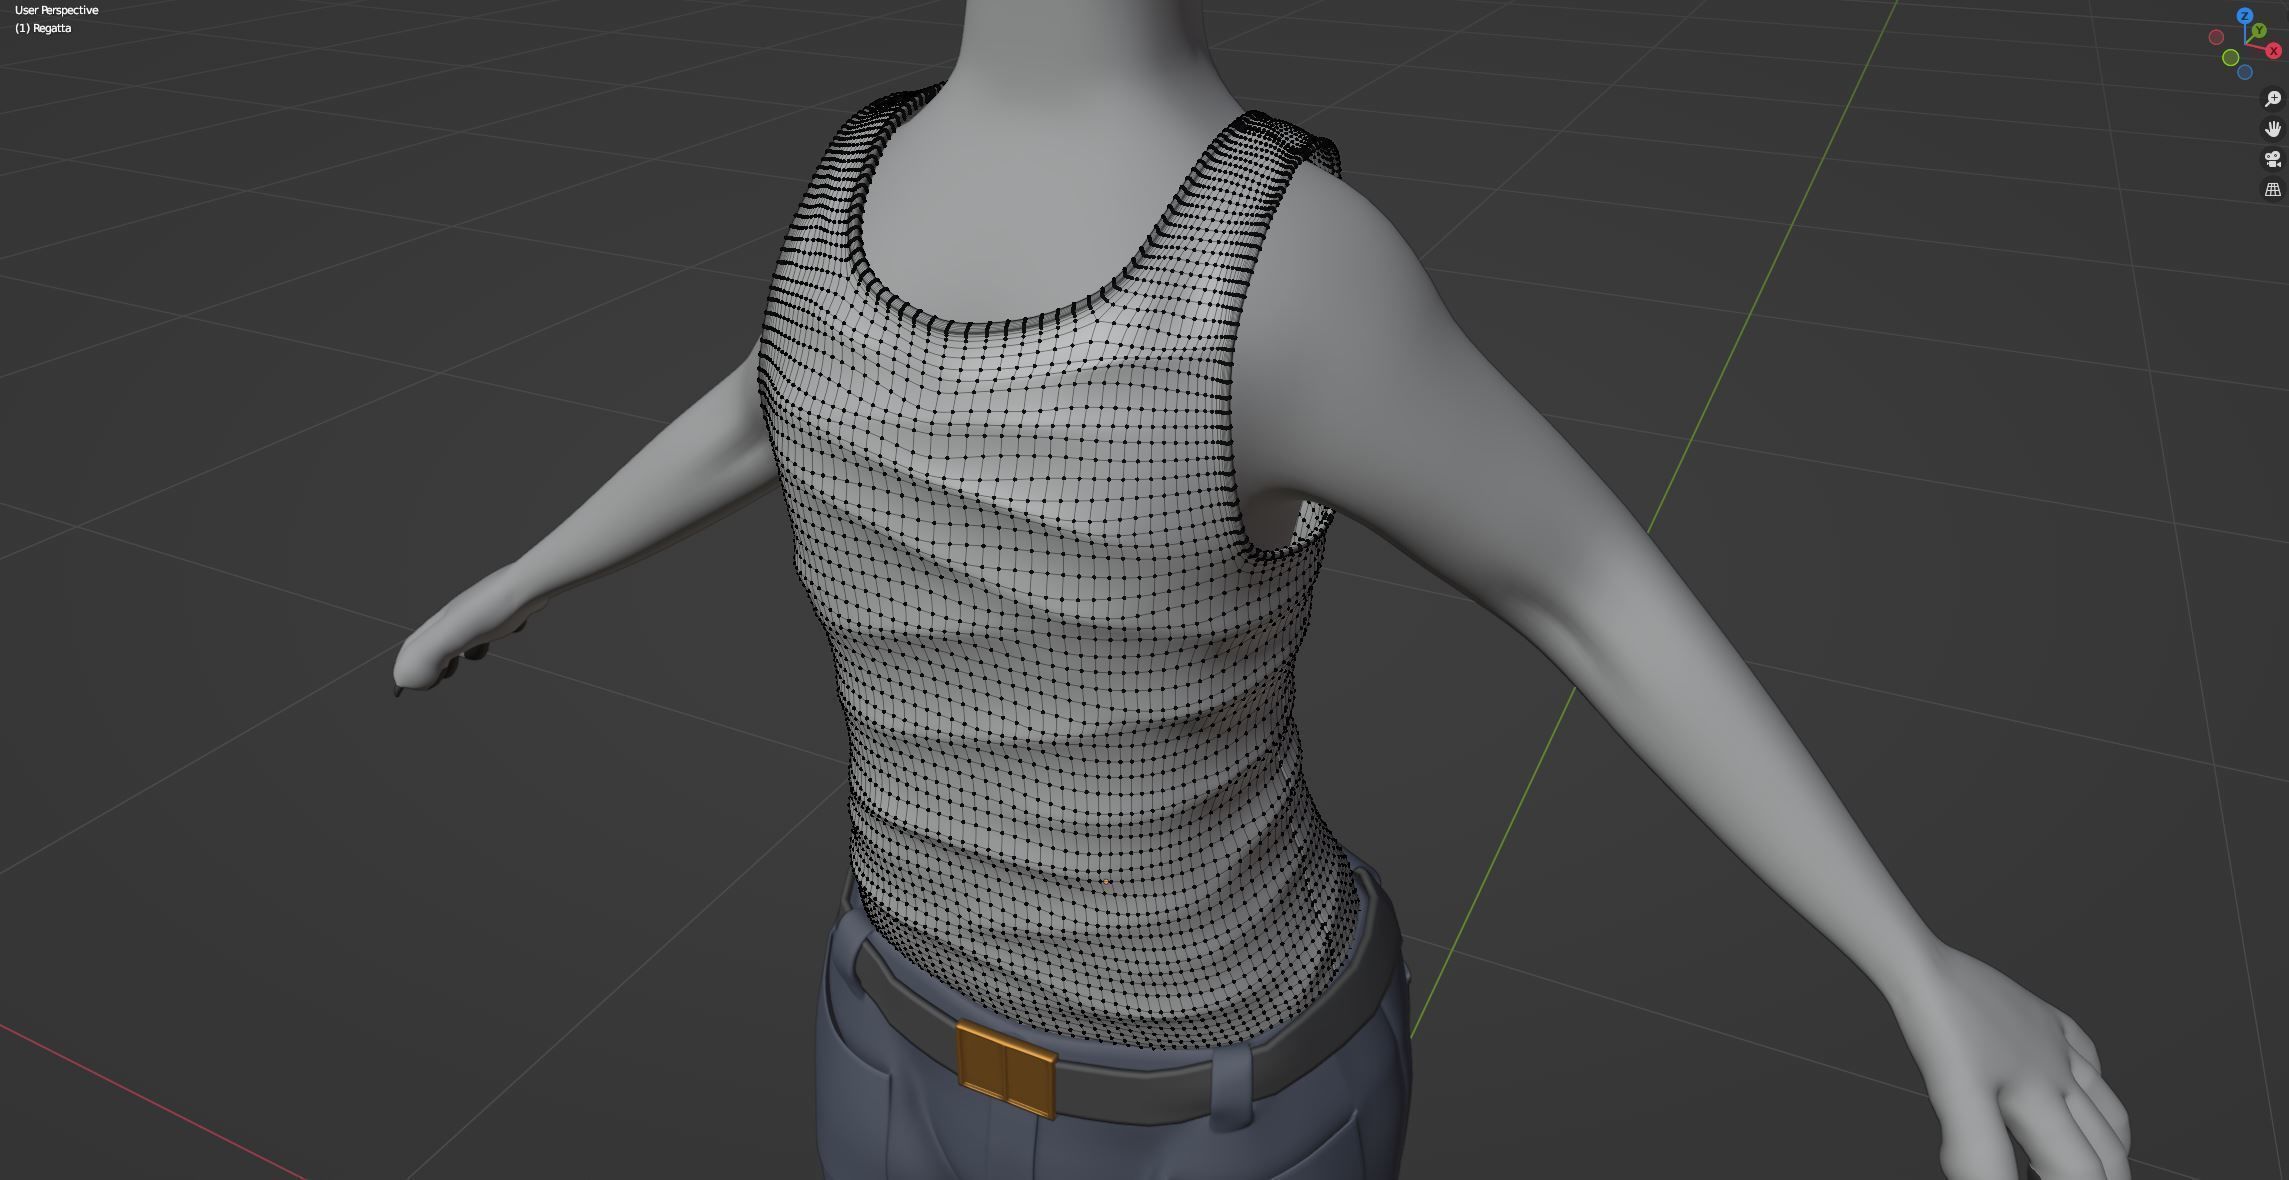Click the hand pan-view icon
Image resolution: width=2289 pixels, height=1180 pixels.
click(x=2273, y=128)
